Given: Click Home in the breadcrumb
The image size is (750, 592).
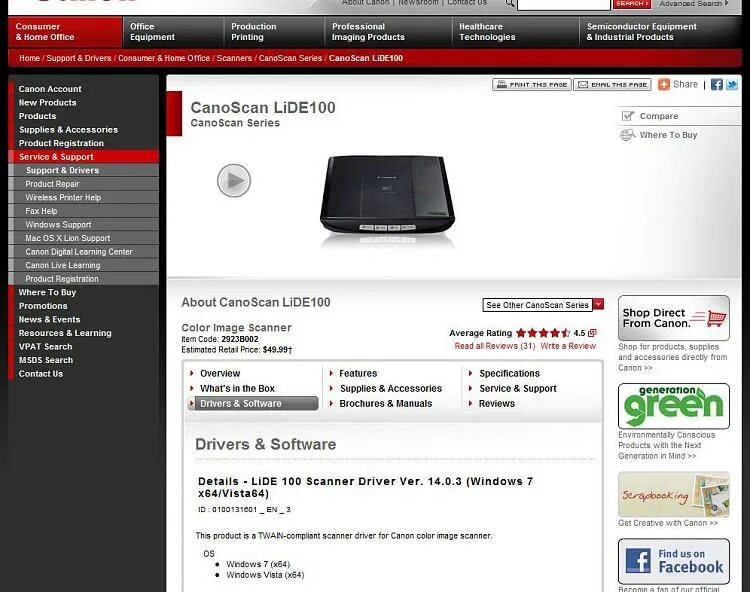Looking at the screenshot, I should 29,58.
